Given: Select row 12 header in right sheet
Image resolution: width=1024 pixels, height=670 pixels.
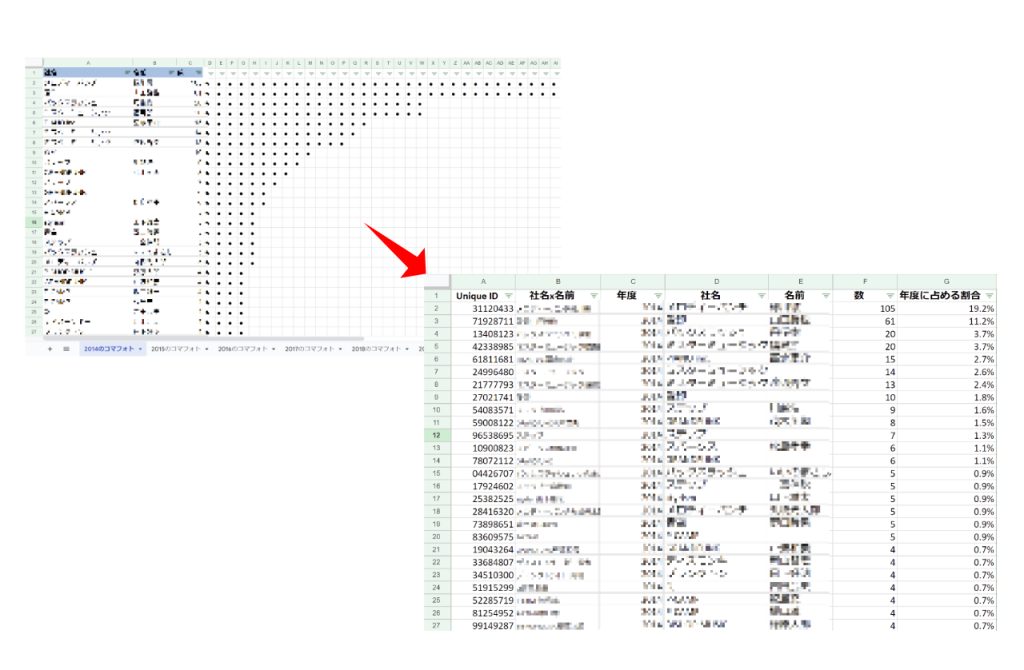Looking at the screenshot, I should 437,436.
